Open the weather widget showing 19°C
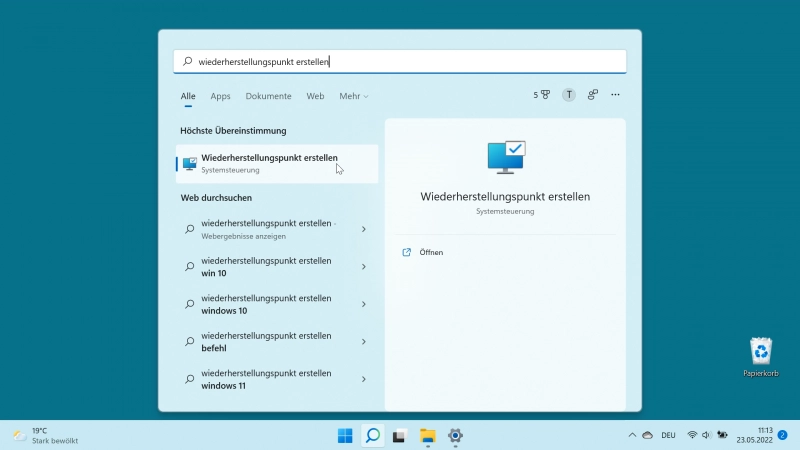Image resolution: width=800 pixels, height=450 pixels. [45, 436]
